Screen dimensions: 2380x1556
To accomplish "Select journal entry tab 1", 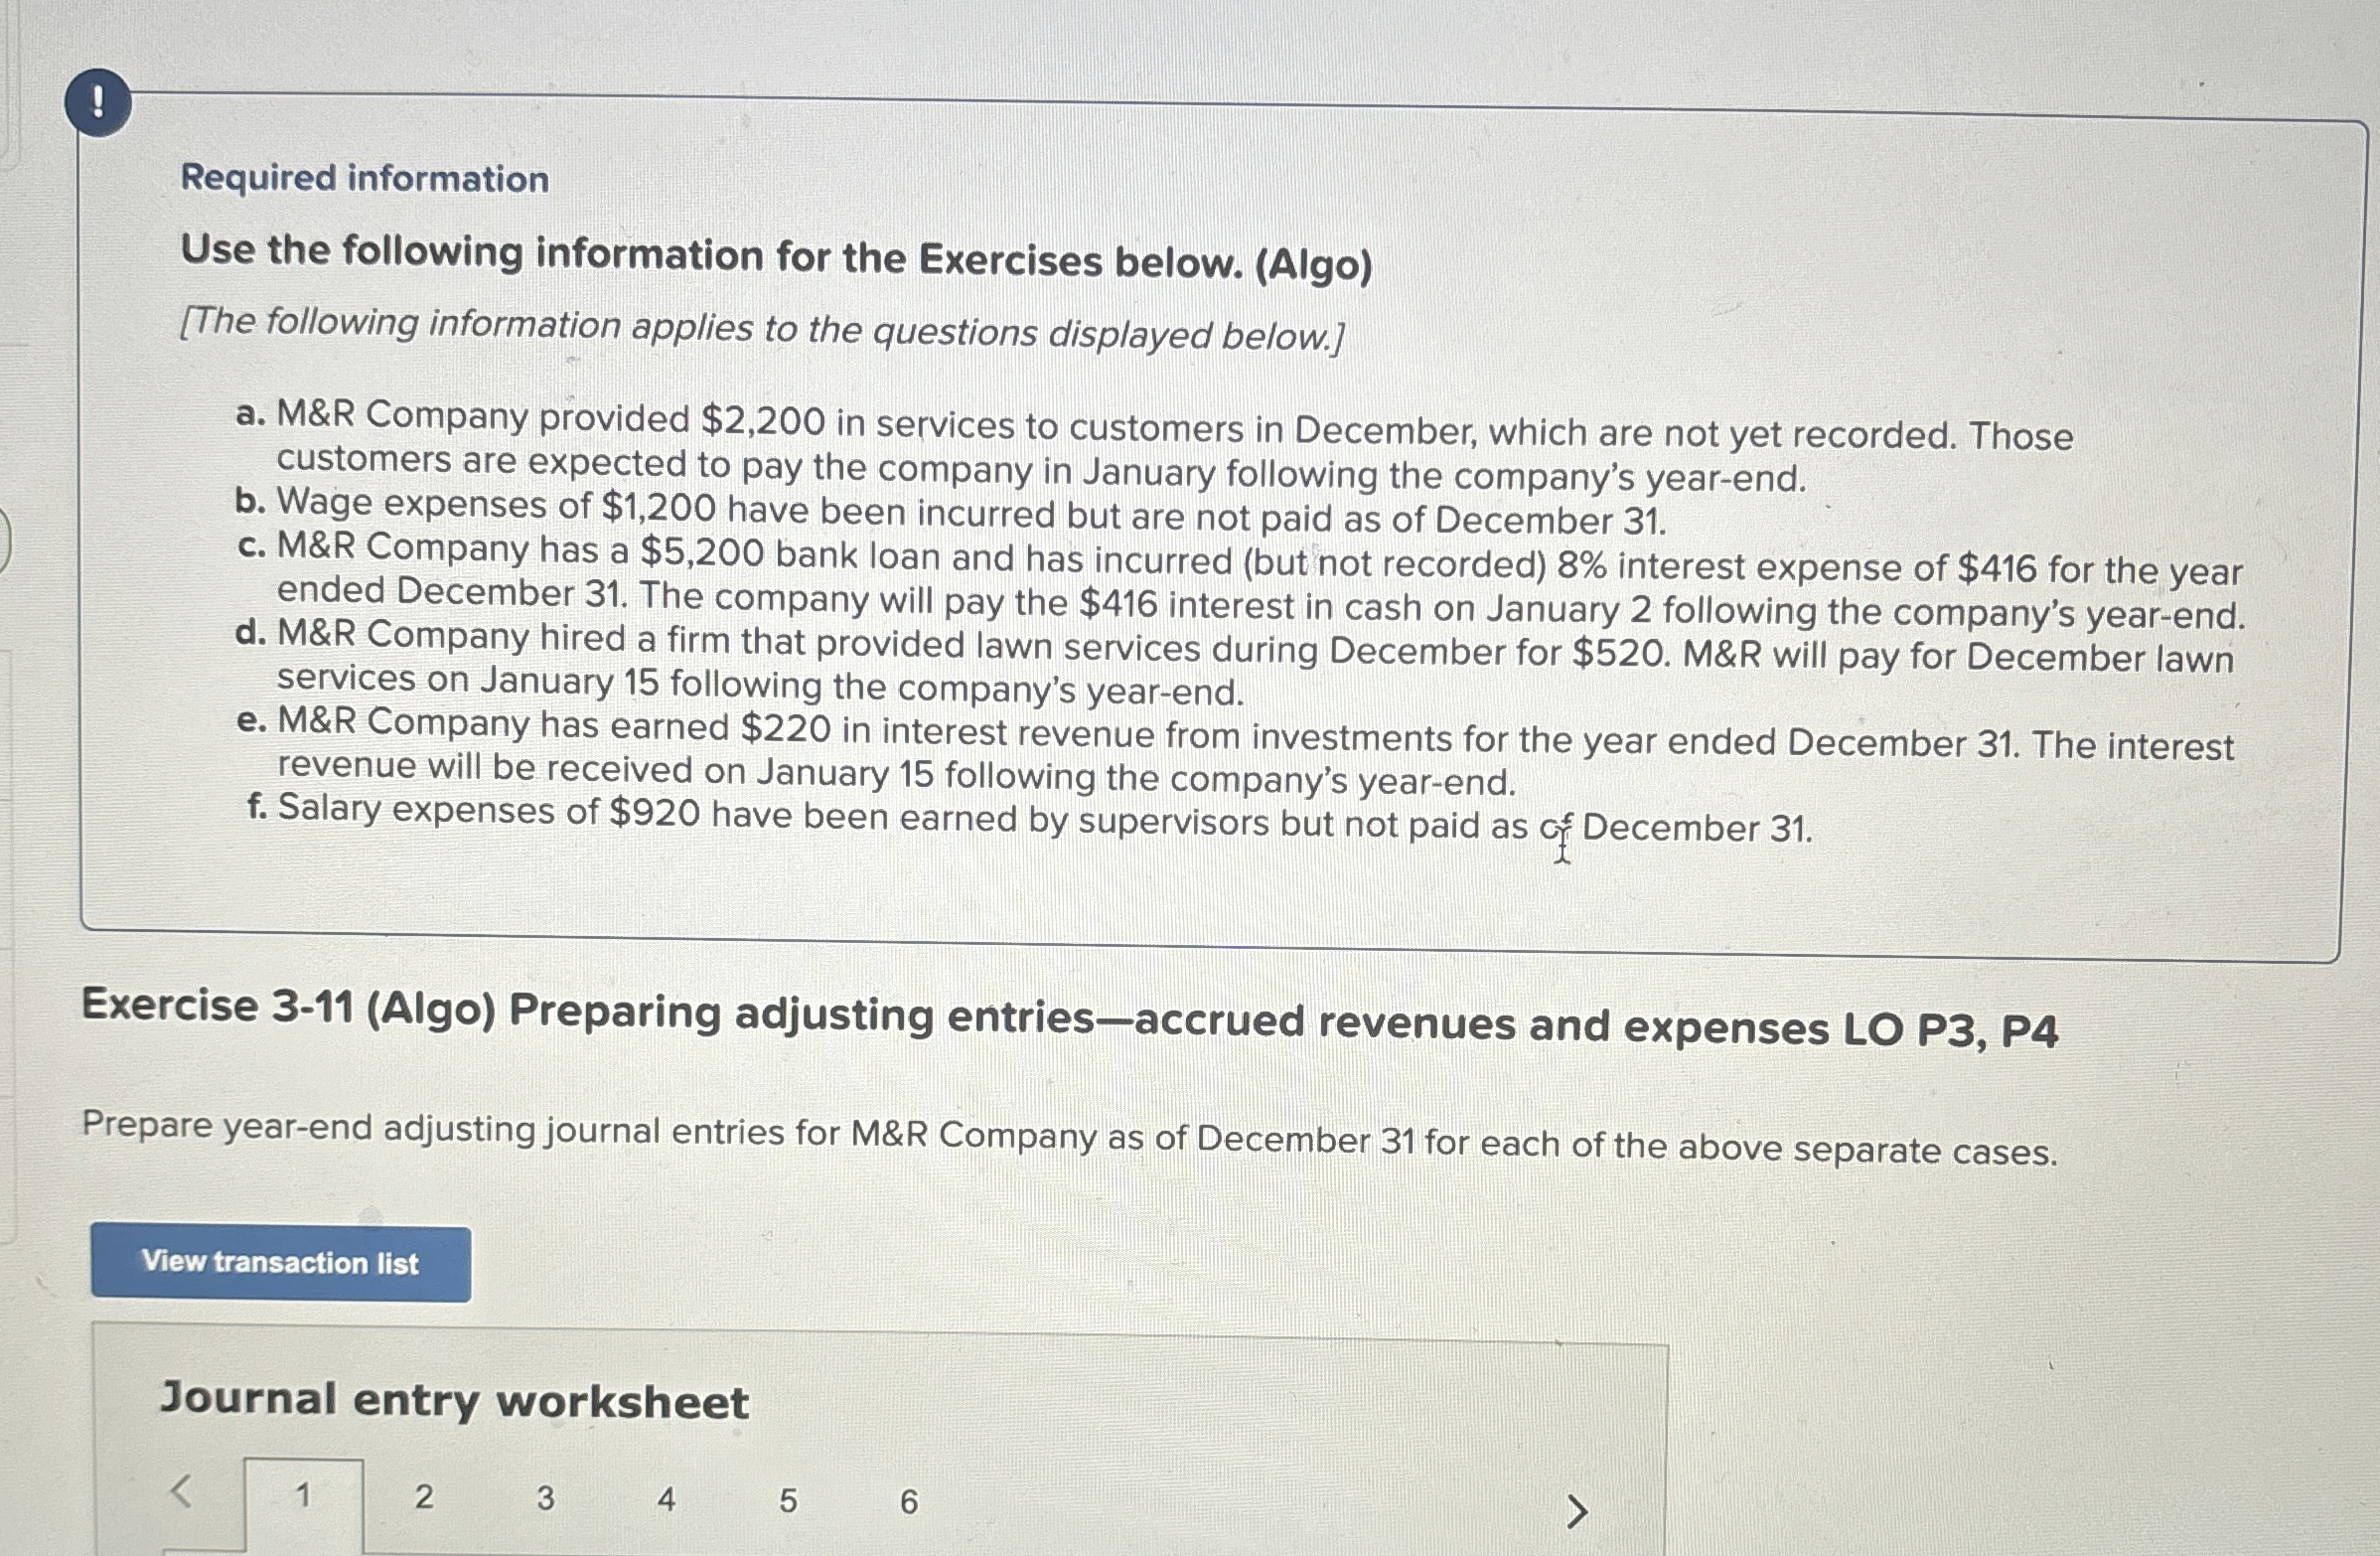I will coord(303,1496).
